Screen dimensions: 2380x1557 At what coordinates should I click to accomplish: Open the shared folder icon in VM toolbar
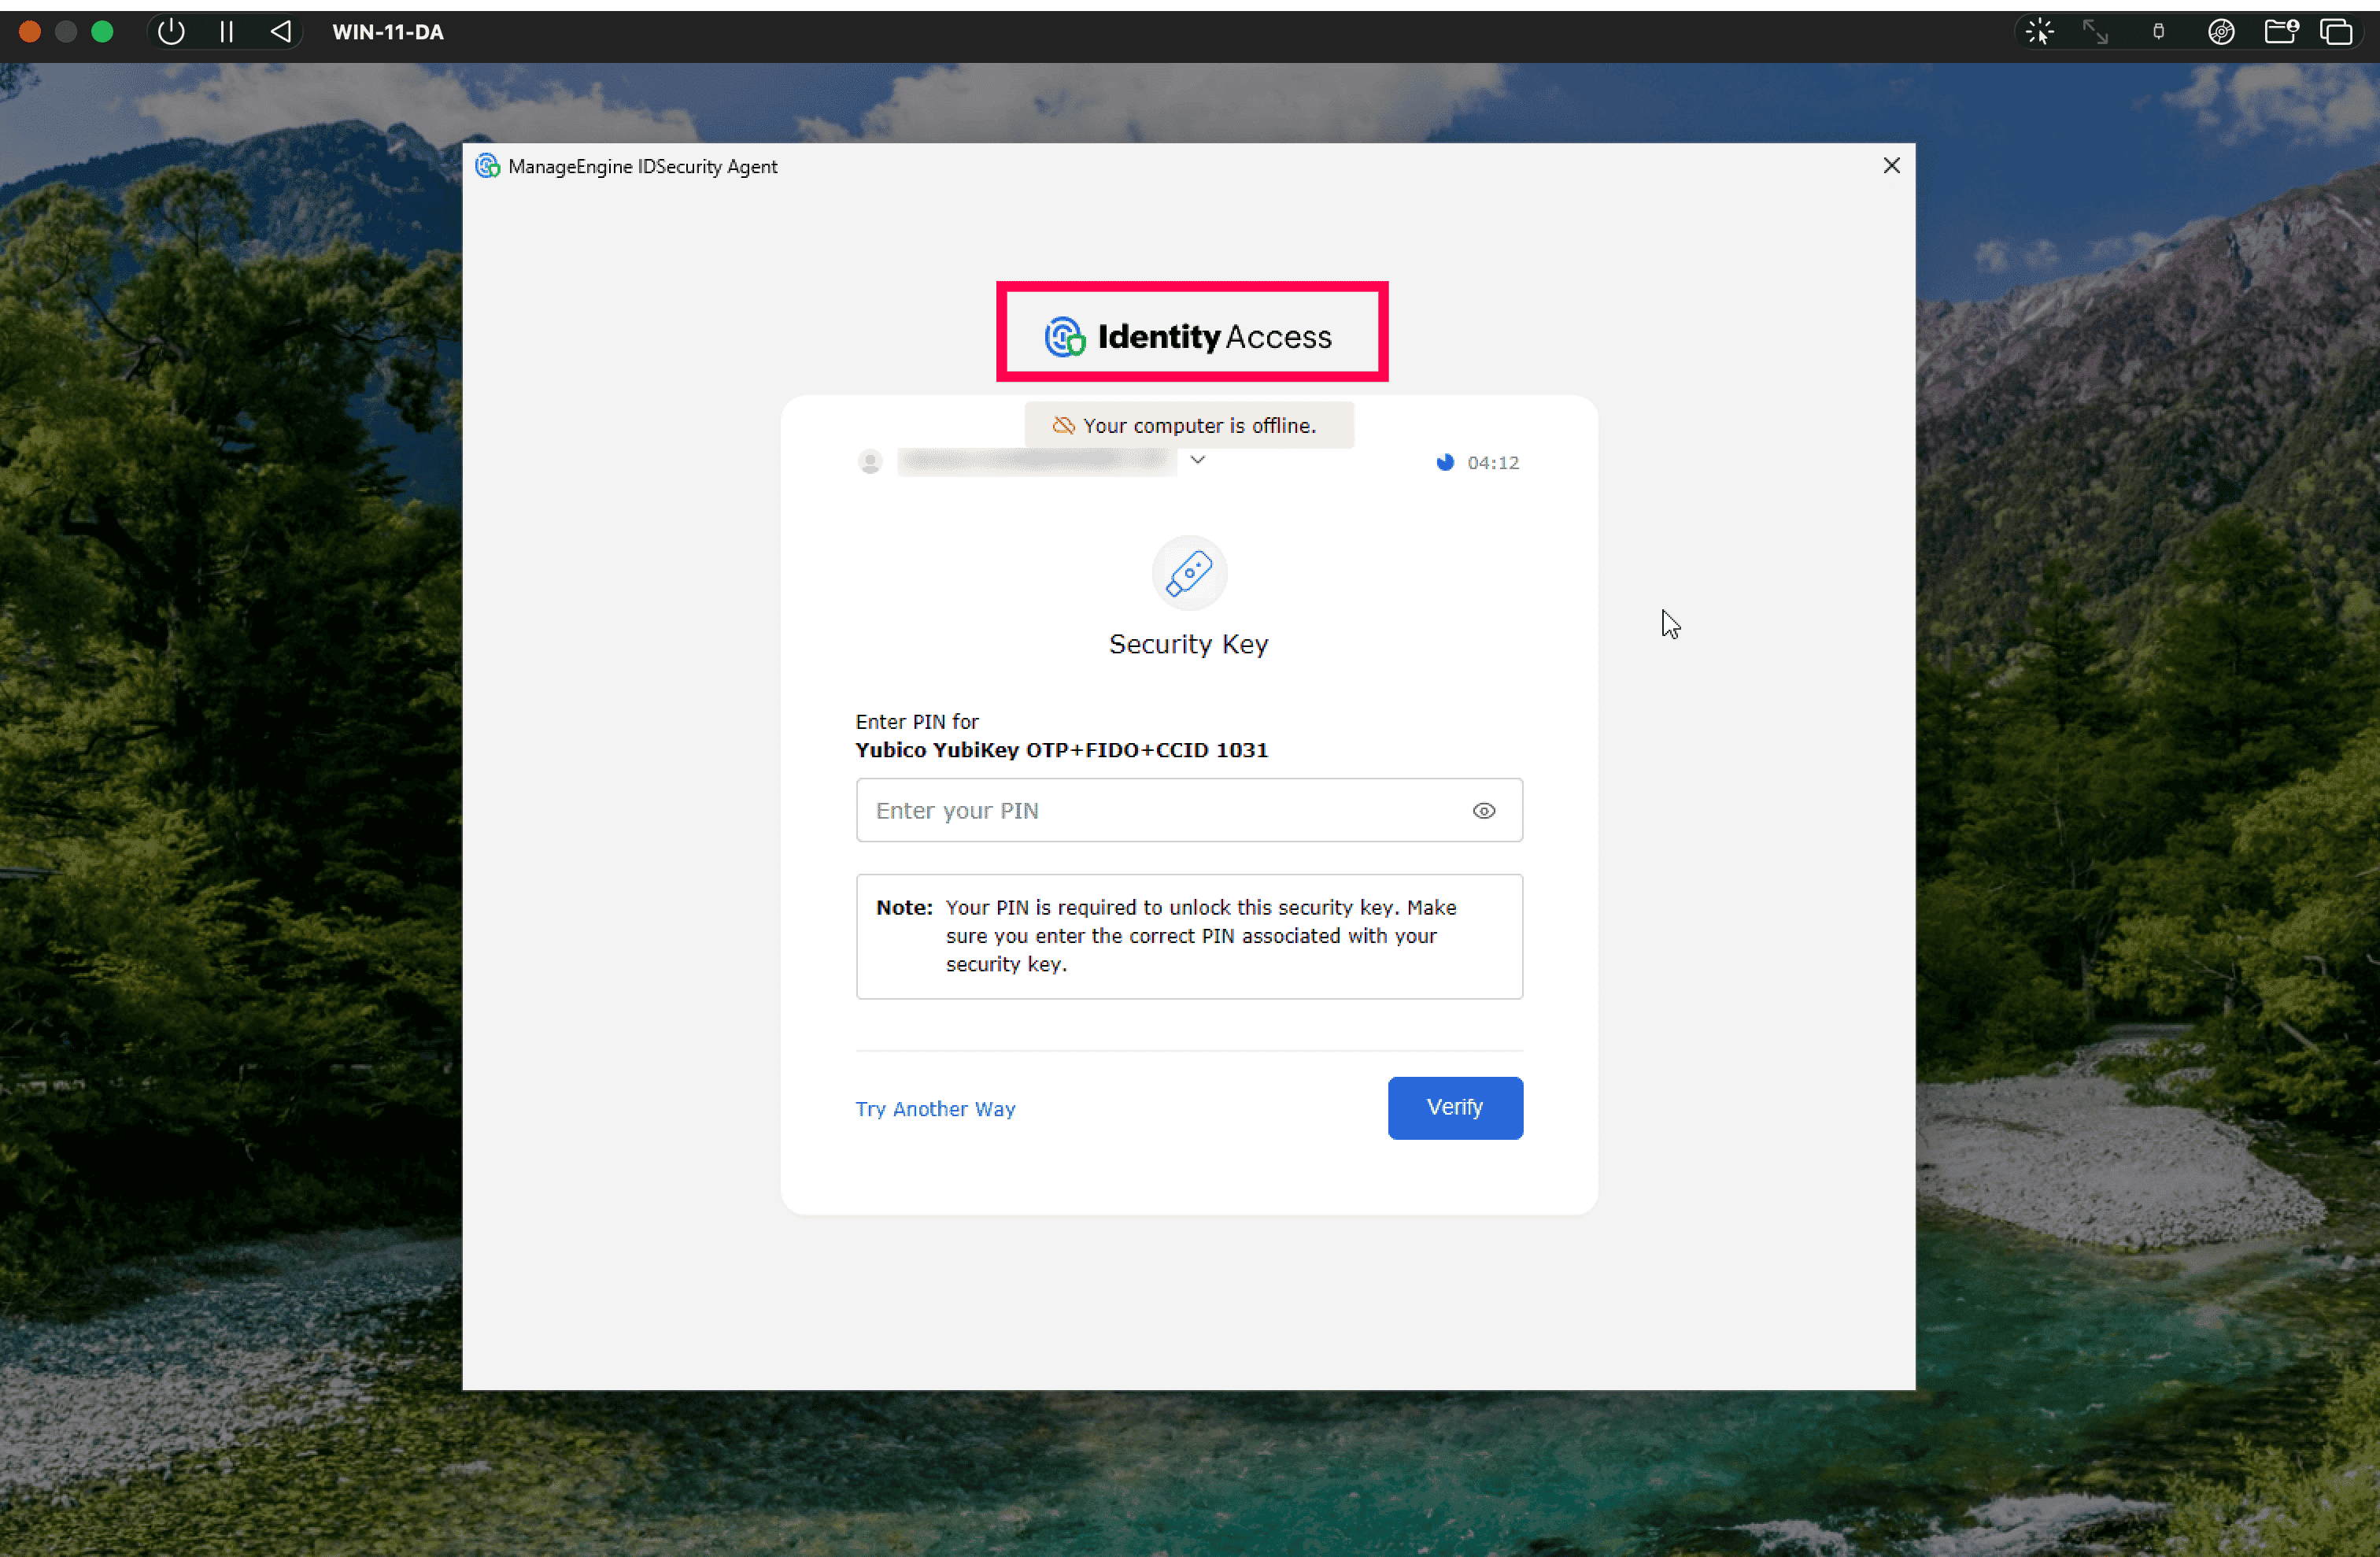tap(2281, 32)
